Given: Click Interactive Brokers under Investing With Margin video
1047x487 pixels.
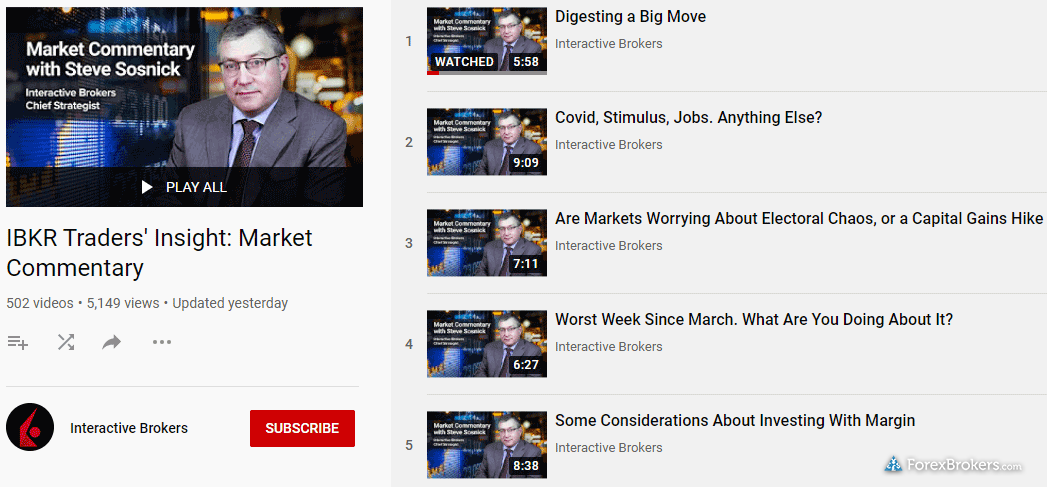Looking at the screenshot, I should click(x=608, y=447).
